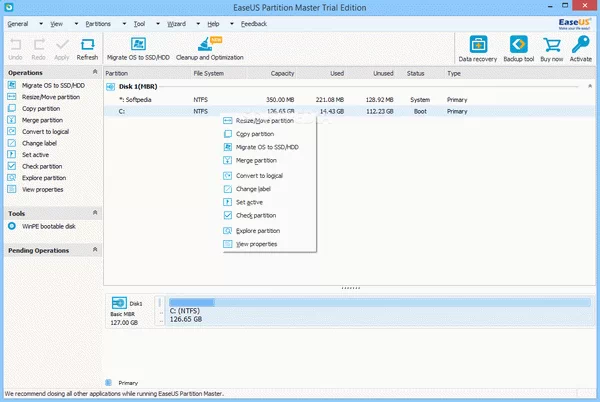Sort by Capacity column header
The height and width of the screenshot is (402, 600).
point(271,73)
